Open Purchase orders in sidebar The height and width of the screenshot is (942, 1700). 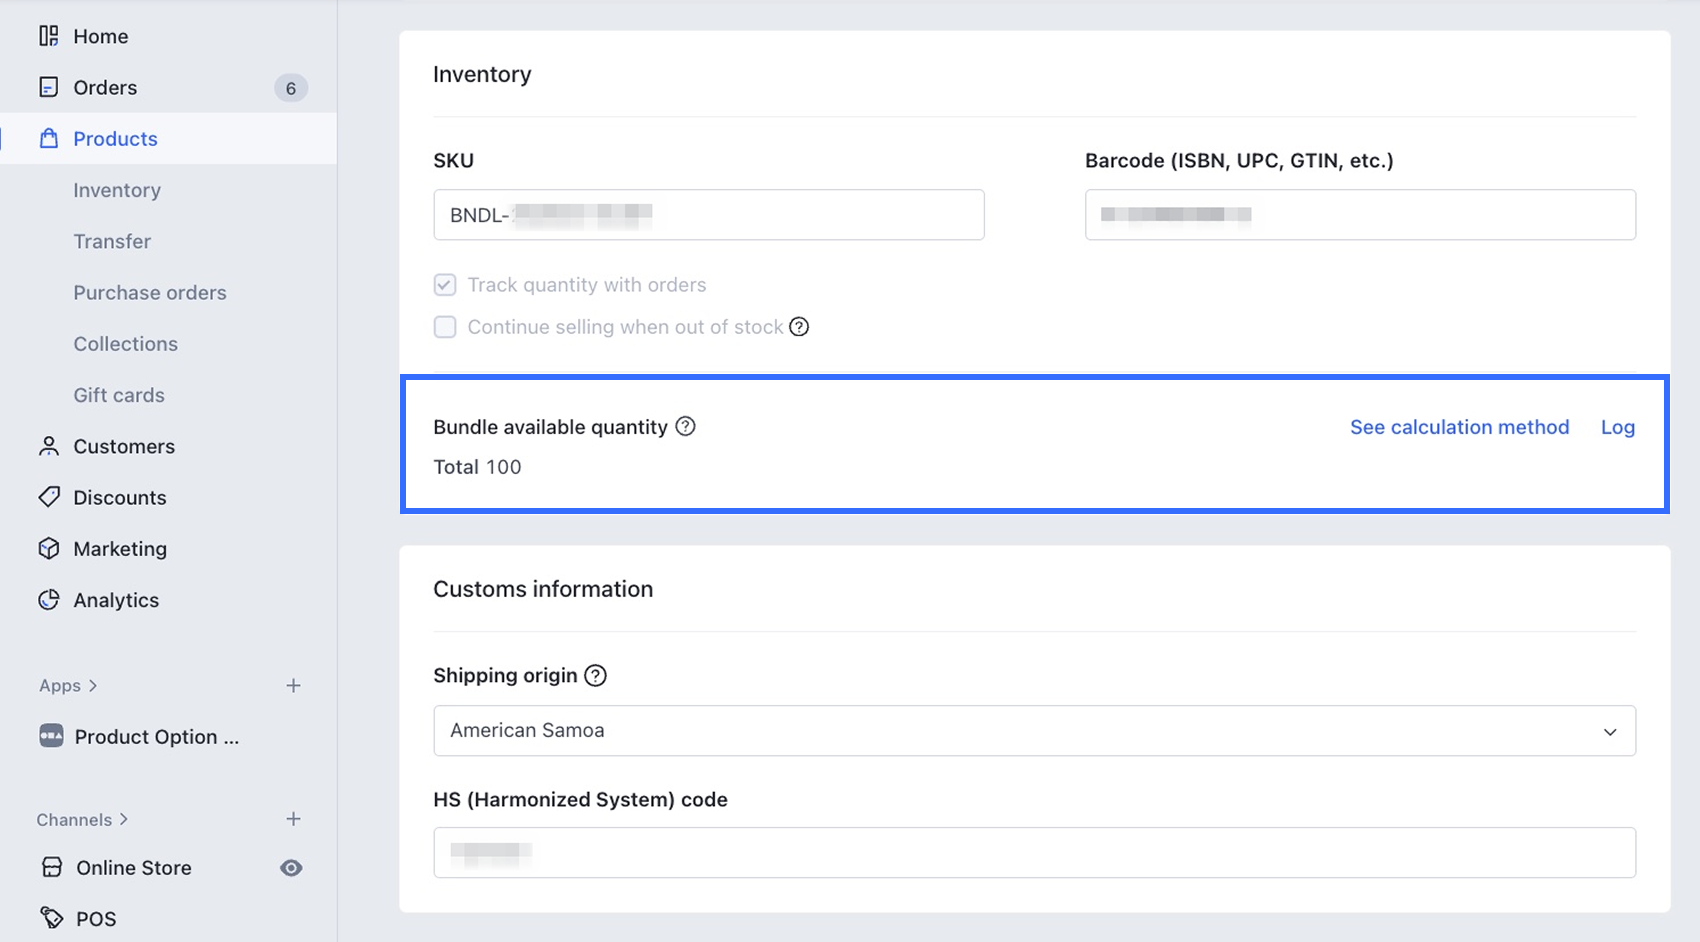[x=150, y=293]
